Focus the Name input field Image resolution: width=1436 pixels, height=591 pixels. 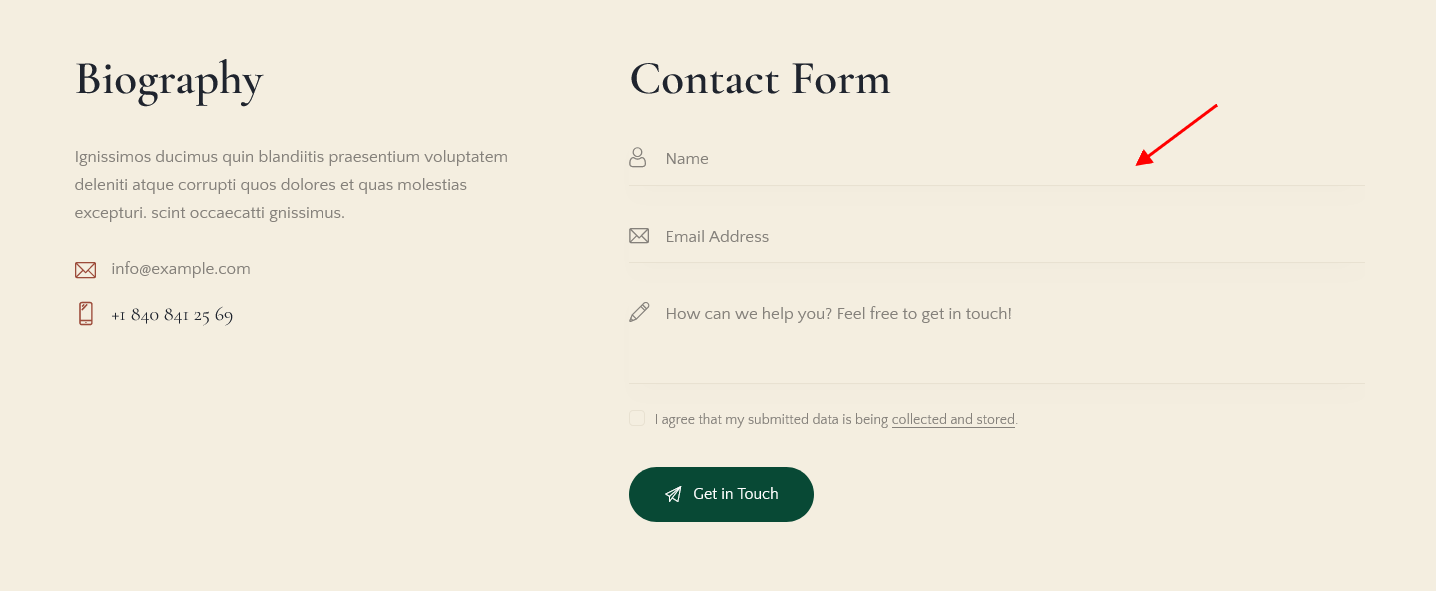click(996, 158)
